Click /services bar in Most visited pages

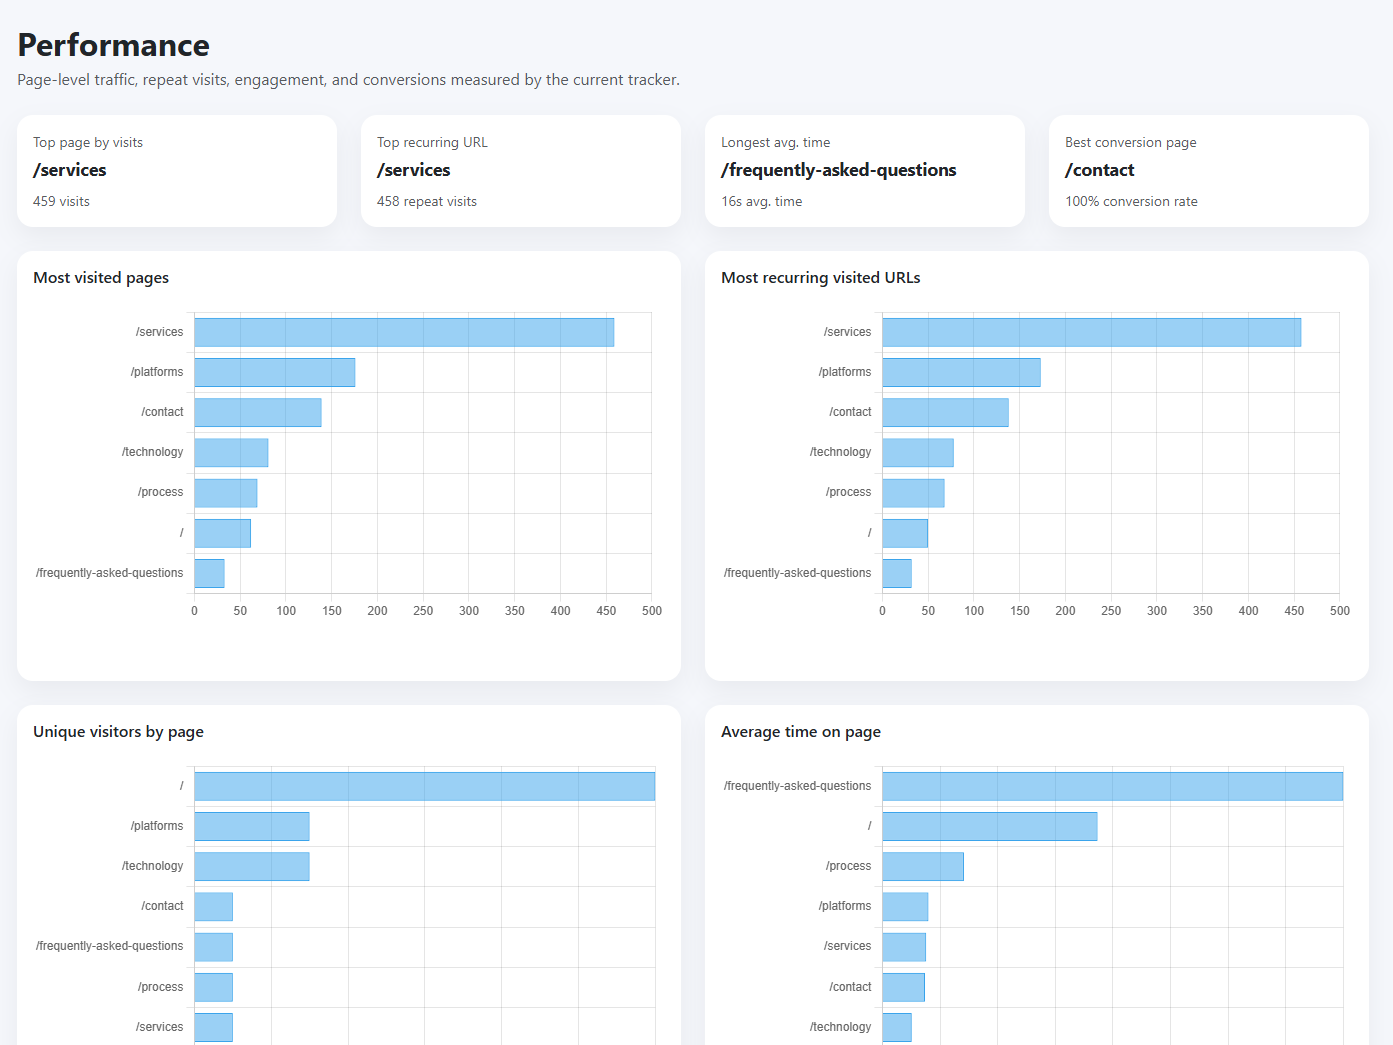[x=404, y=332]
